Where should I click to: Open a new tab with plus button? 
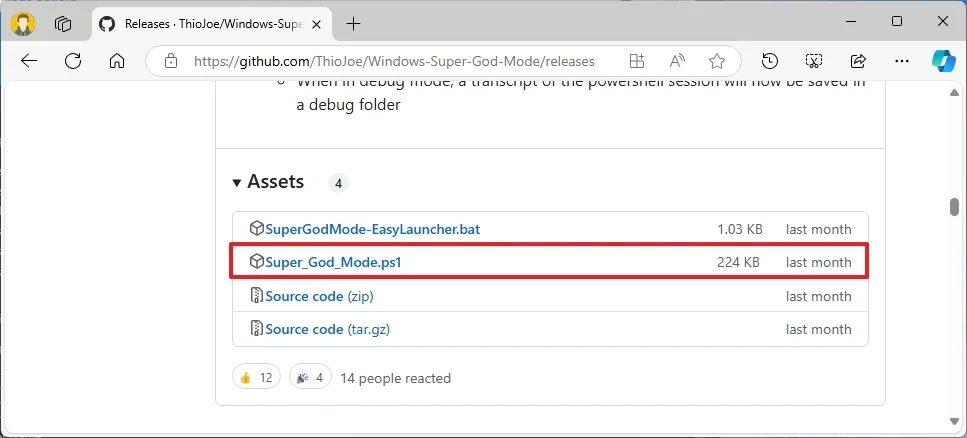[353, 24]
